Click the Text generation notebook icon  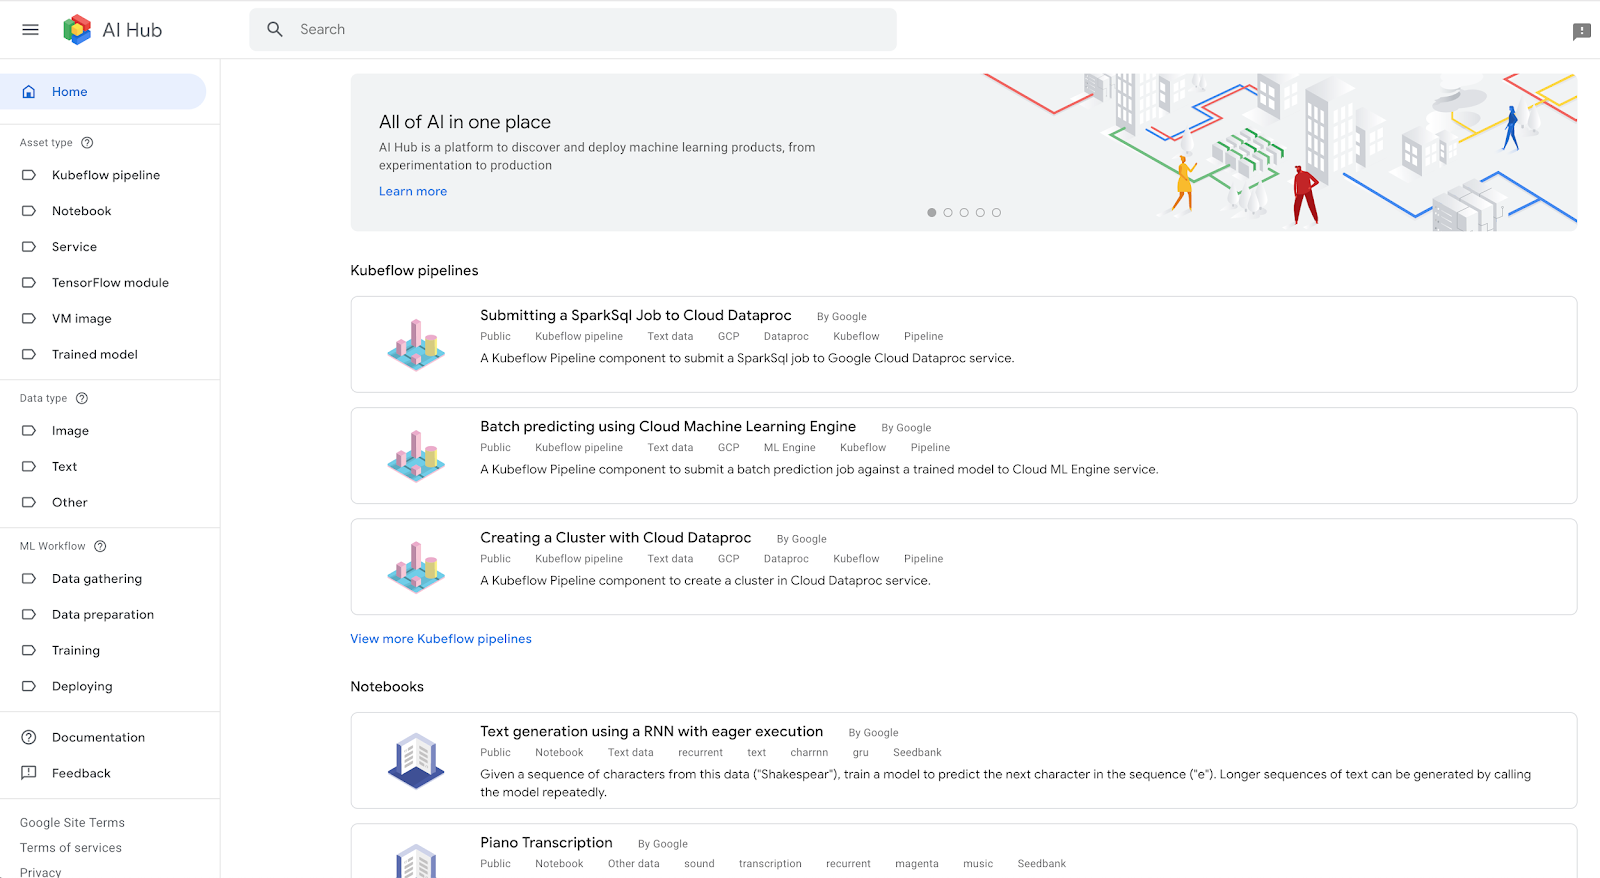tap(416, 761)
